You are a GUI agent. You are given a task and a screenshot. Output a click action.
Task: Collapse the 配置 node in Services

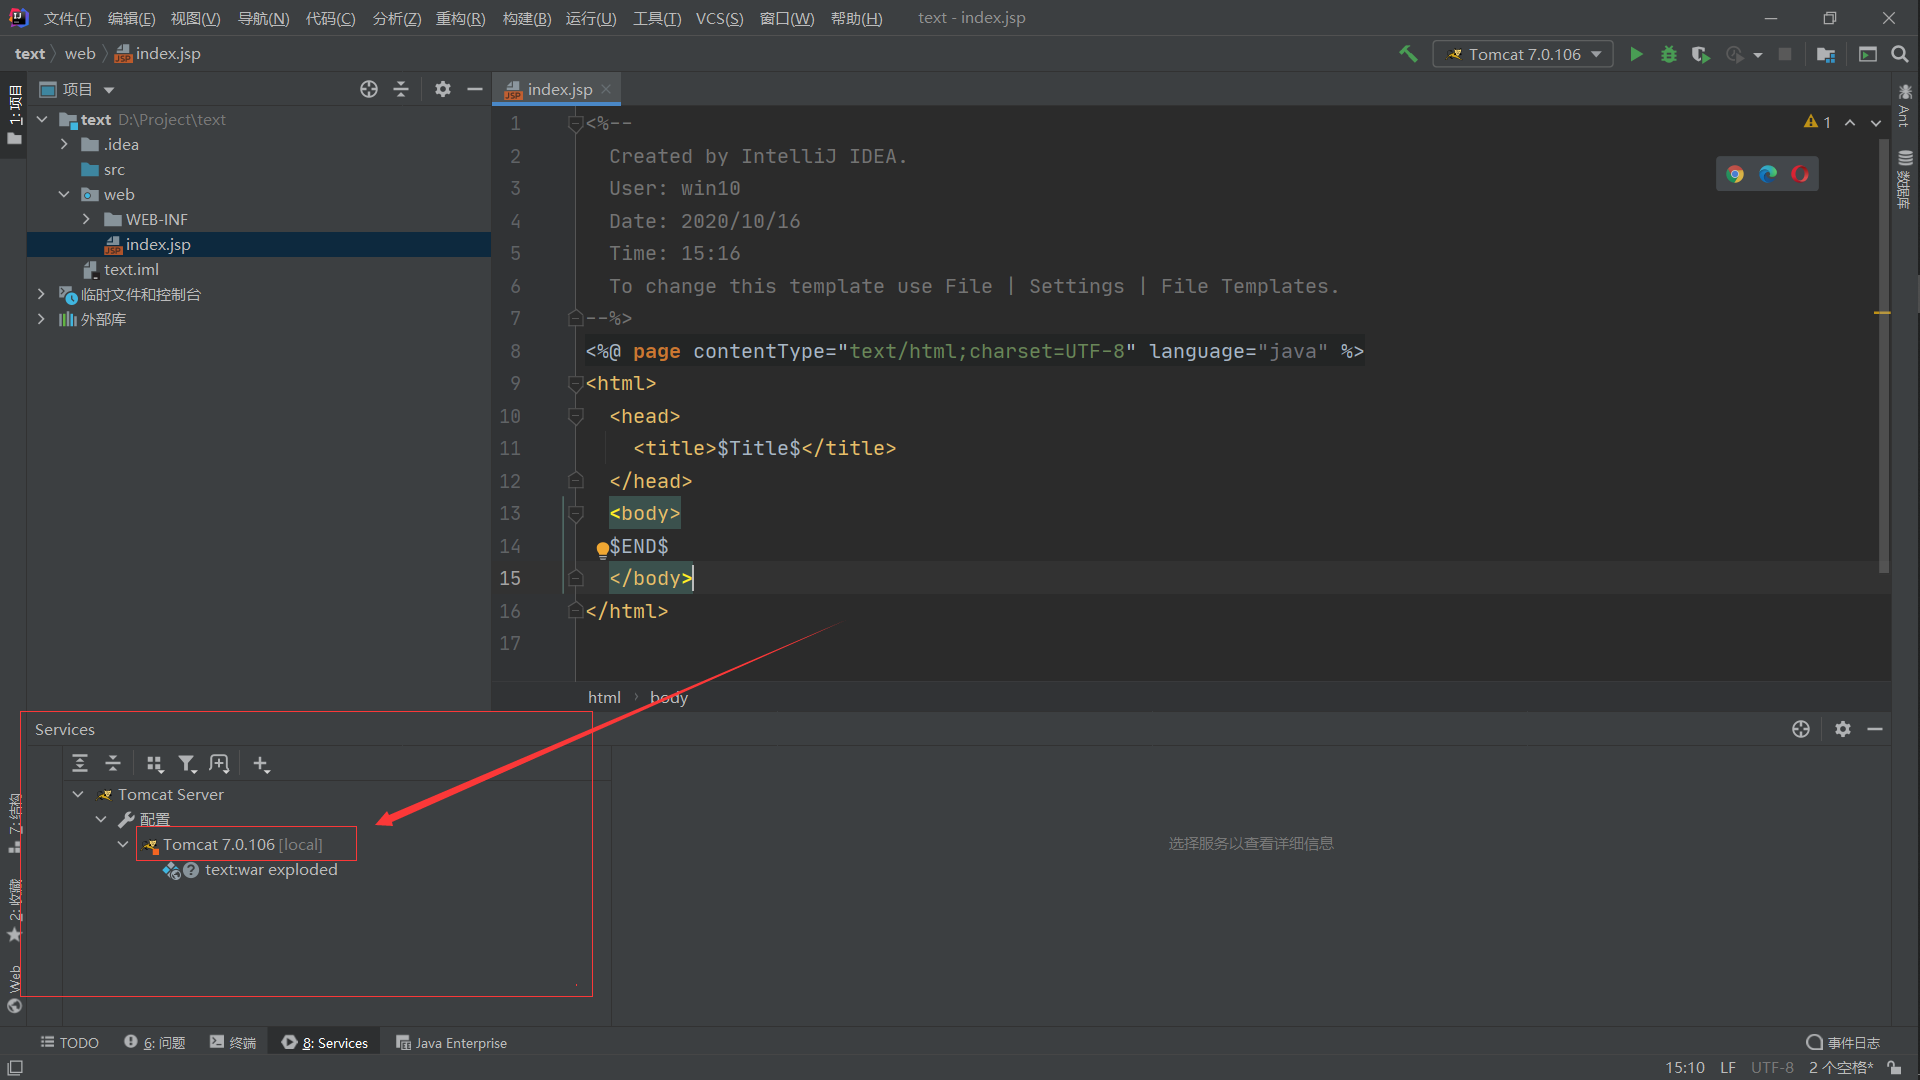[101, 819]
